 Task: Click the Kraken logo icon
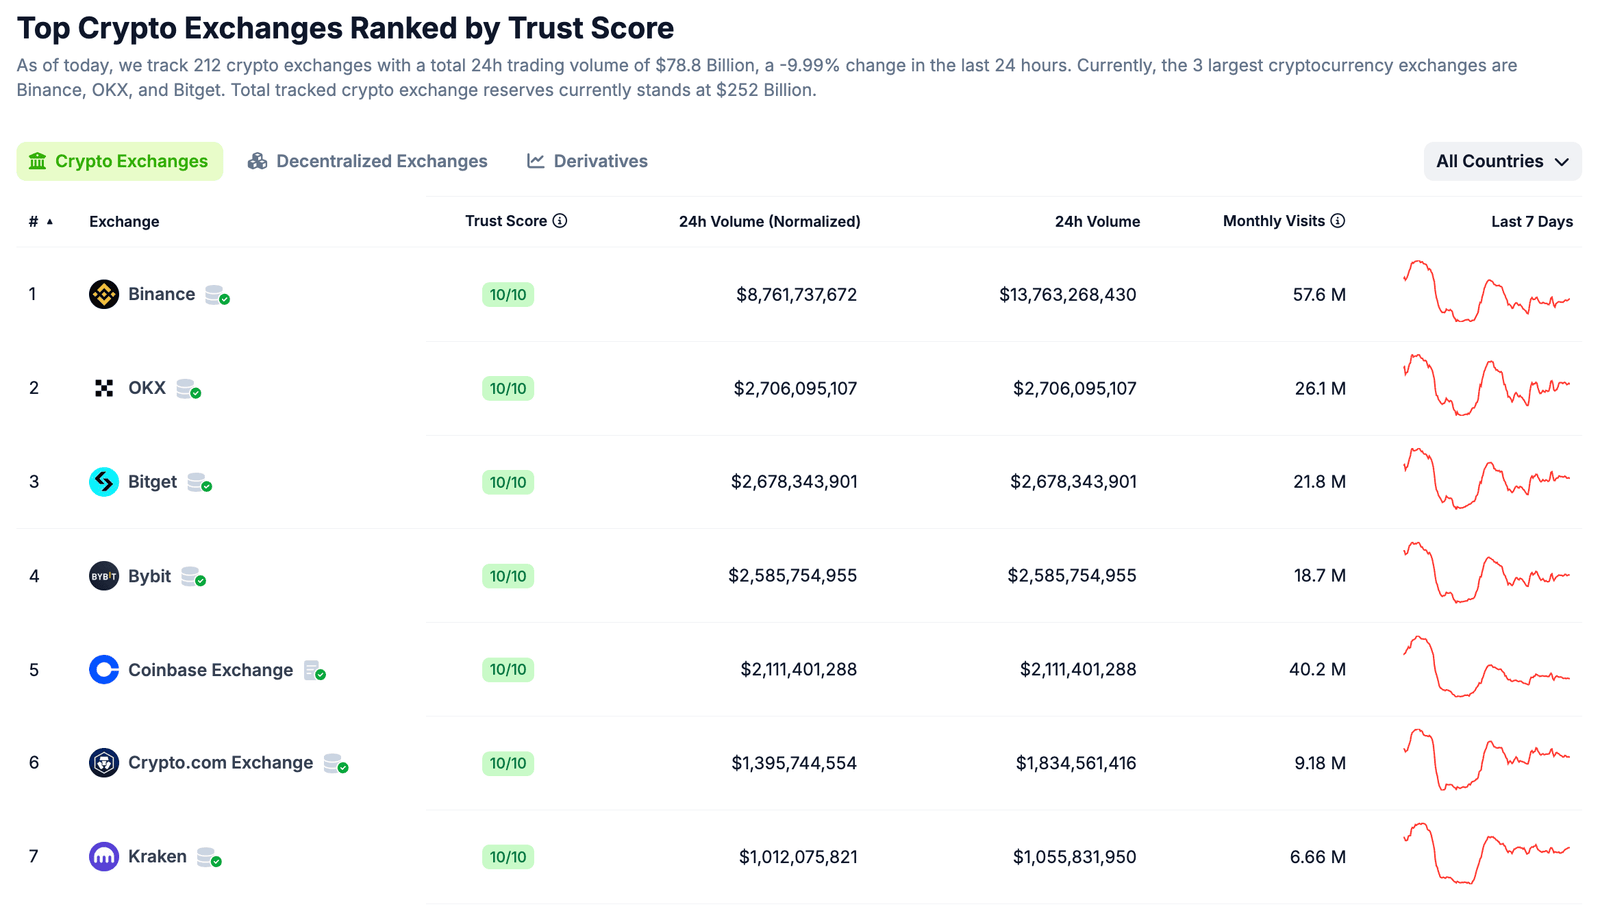(104, 857)
